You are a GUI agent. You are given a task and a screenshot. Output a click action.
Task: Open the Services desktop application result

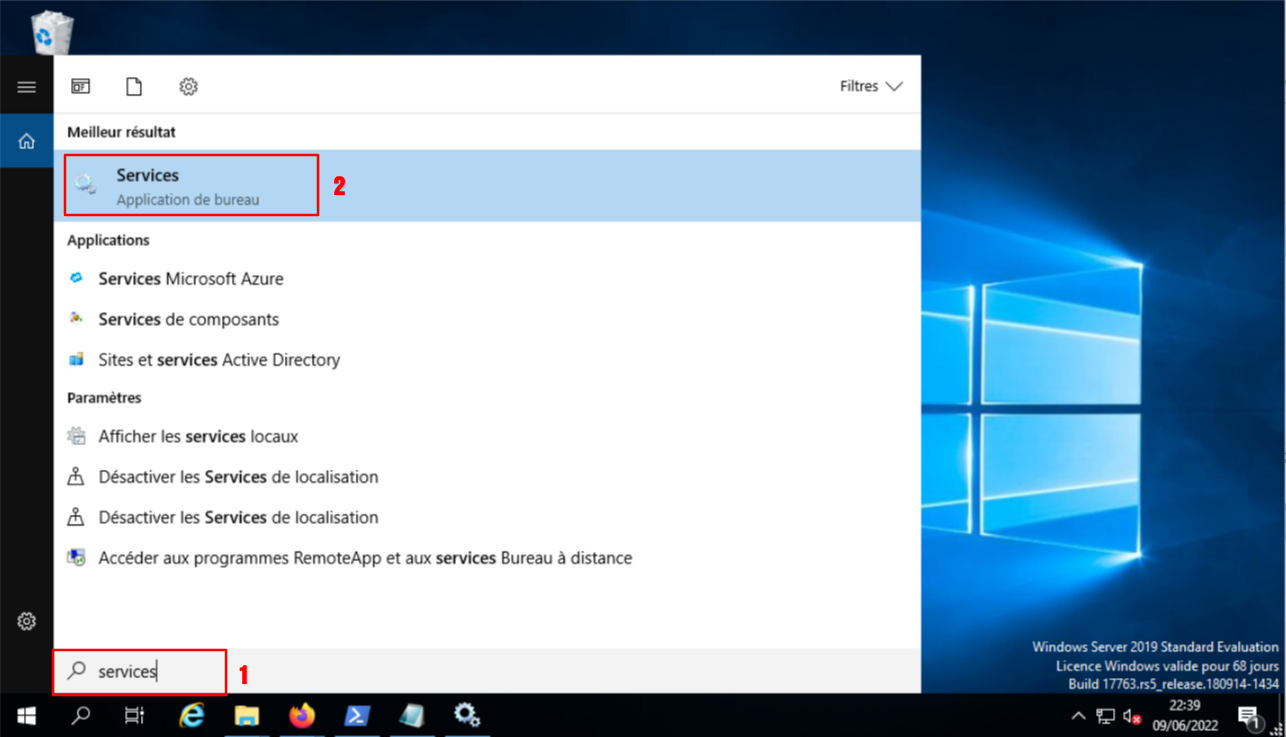190,186
